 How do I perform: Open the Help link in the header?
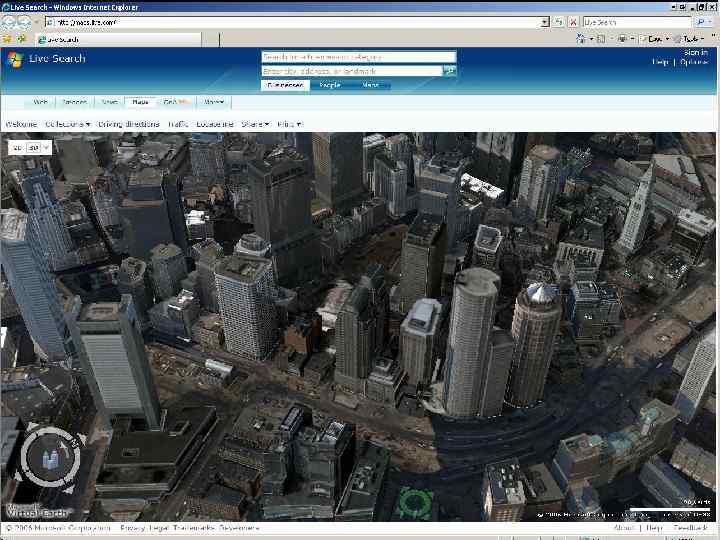point(661,62)
